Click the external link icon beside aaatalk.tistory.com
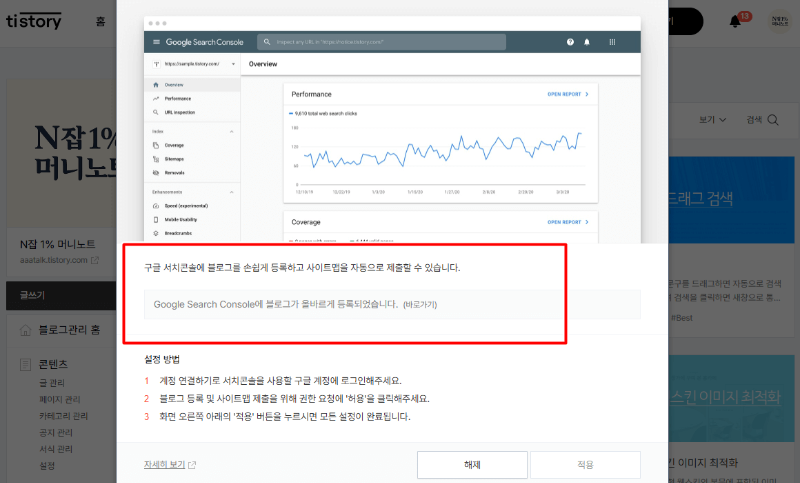Screen dimensions: 800x483 point(95,260)
